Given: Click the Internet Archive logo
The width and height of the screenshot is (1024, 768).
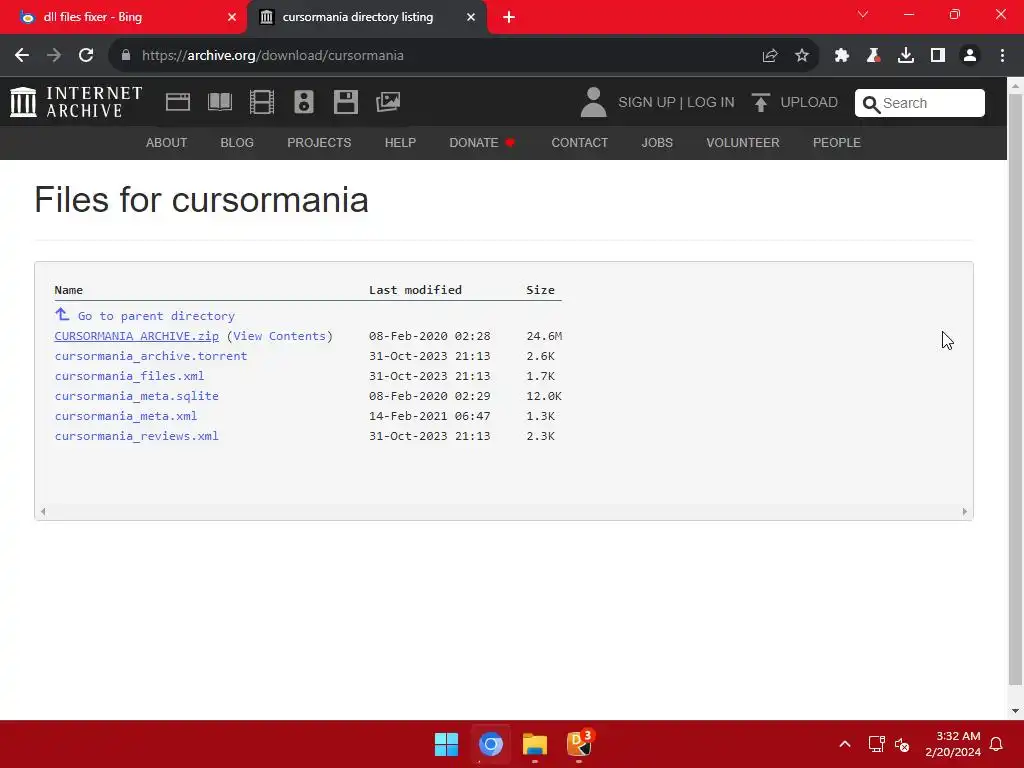Looking at the screenshot, I should [x=76, y=103].
